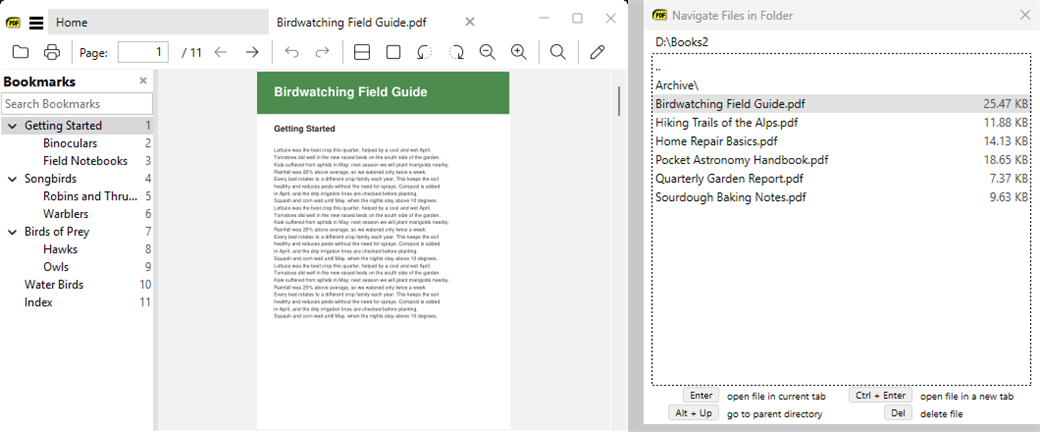1040x432 pixels.
Task: Switch to the Home tab
Action: coord(158,22)
